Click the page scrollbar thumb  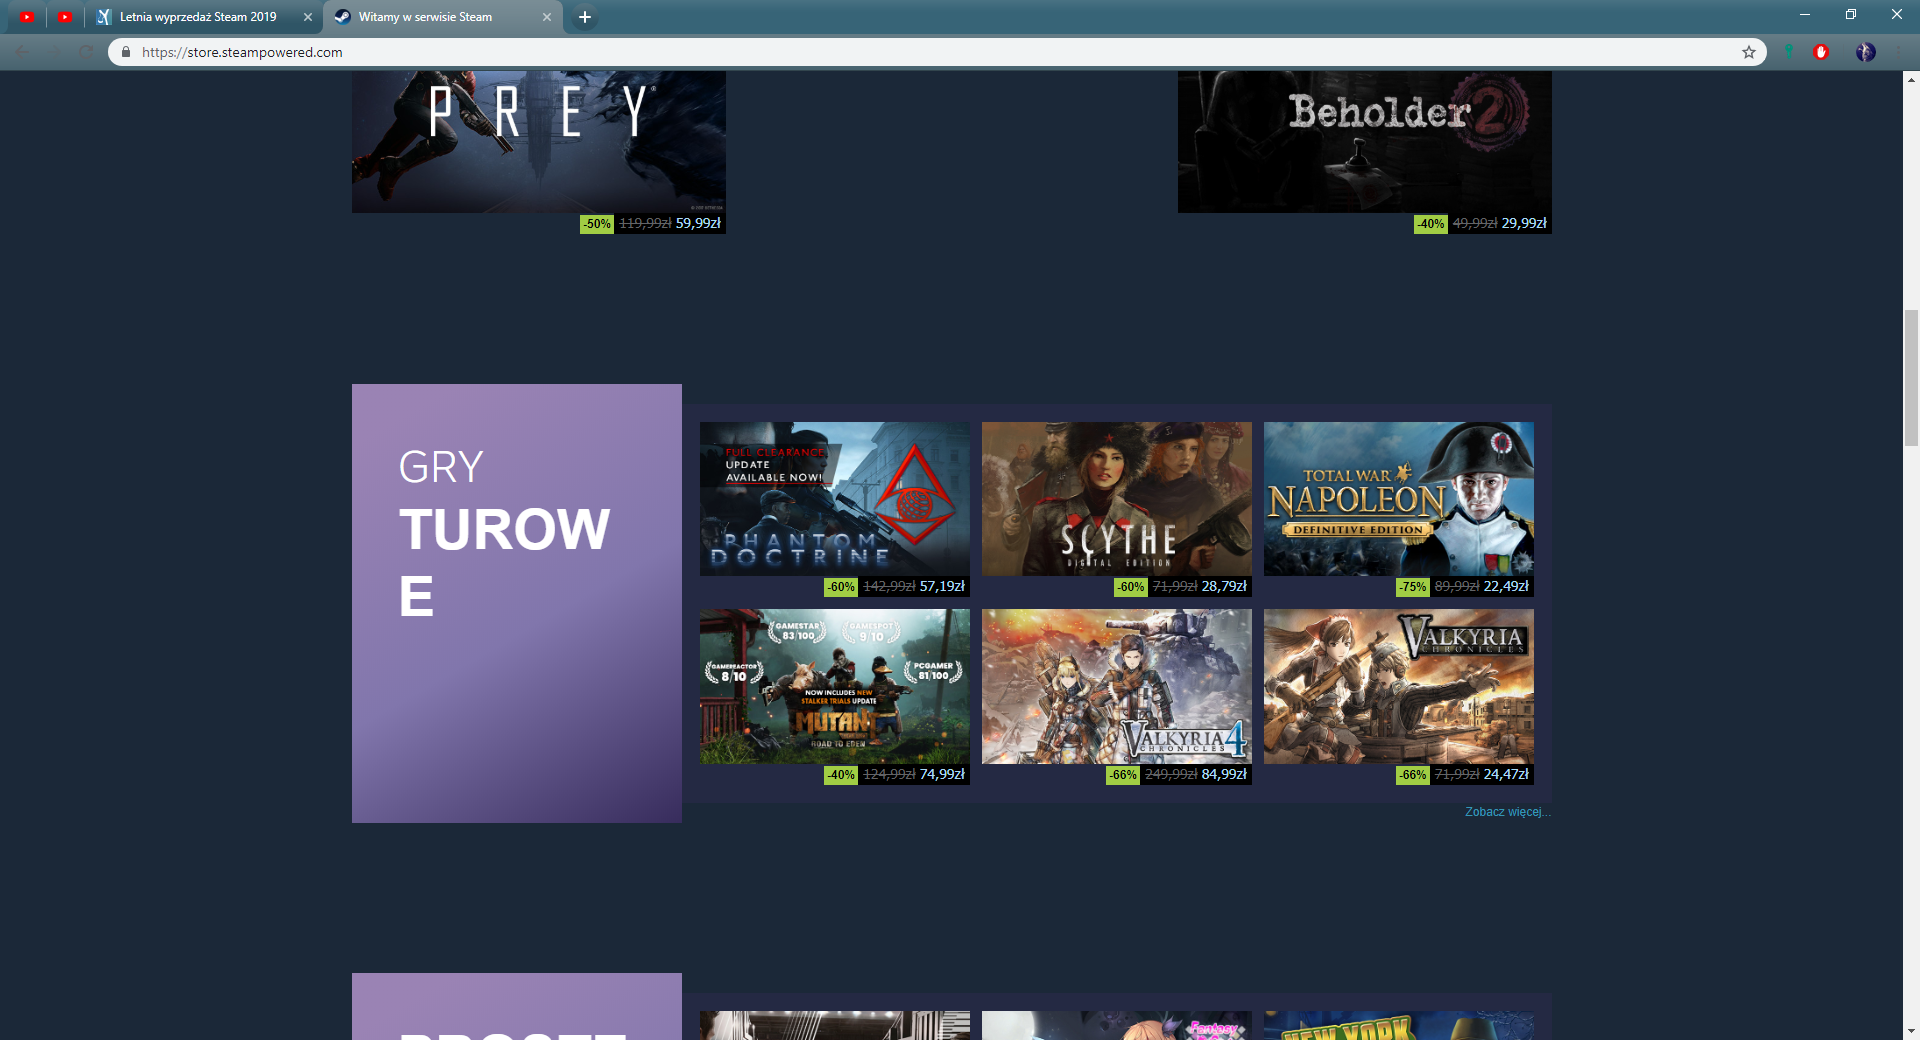1911,378
